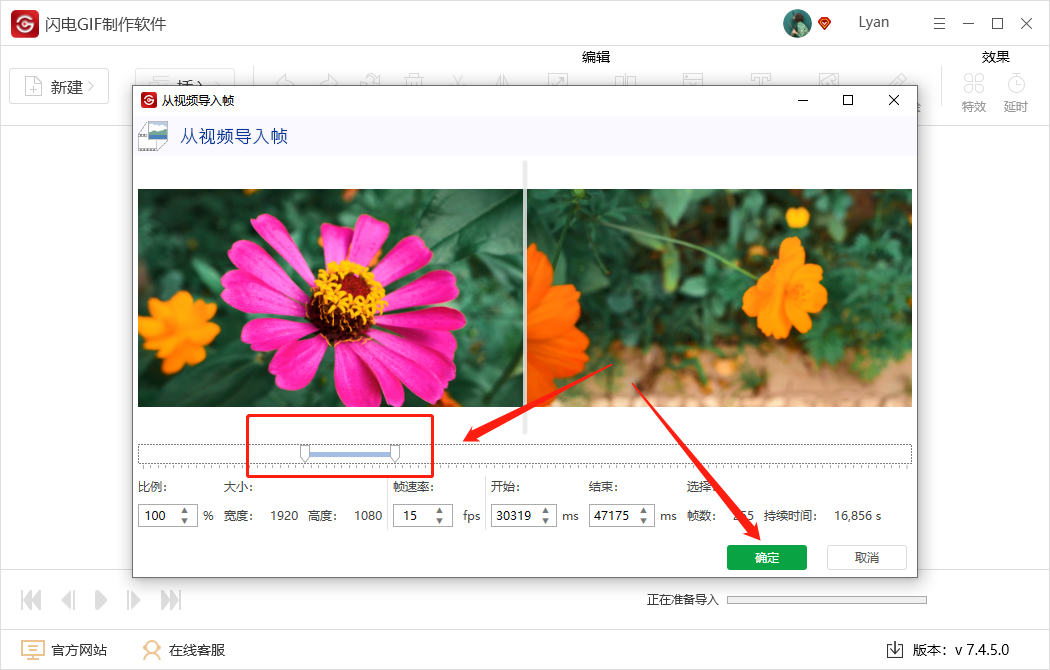Click the 闪电GIF制作软件 app logo
Screen dimensions: 1050x670
[25, 24]
